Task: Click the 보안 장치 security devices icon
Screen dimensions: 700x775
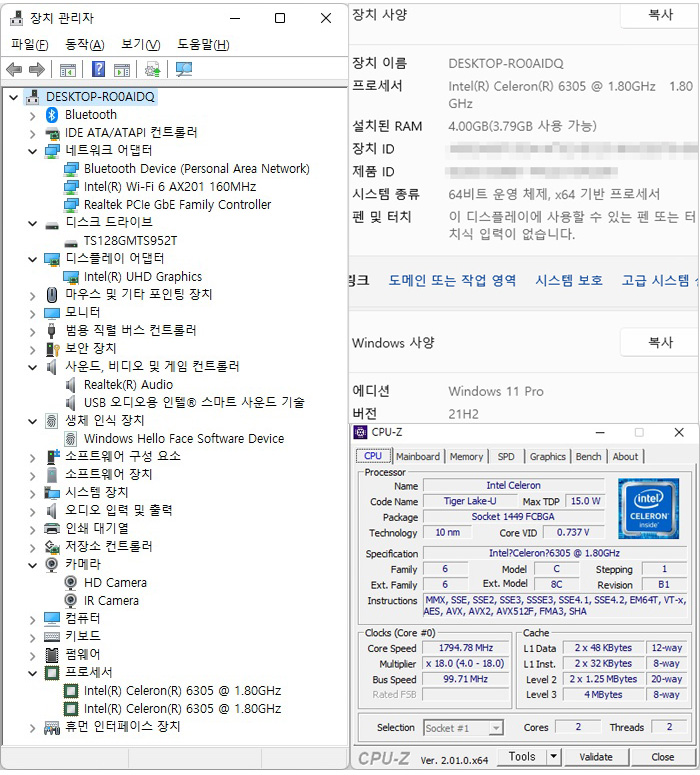Action: [x=52, y=348]
